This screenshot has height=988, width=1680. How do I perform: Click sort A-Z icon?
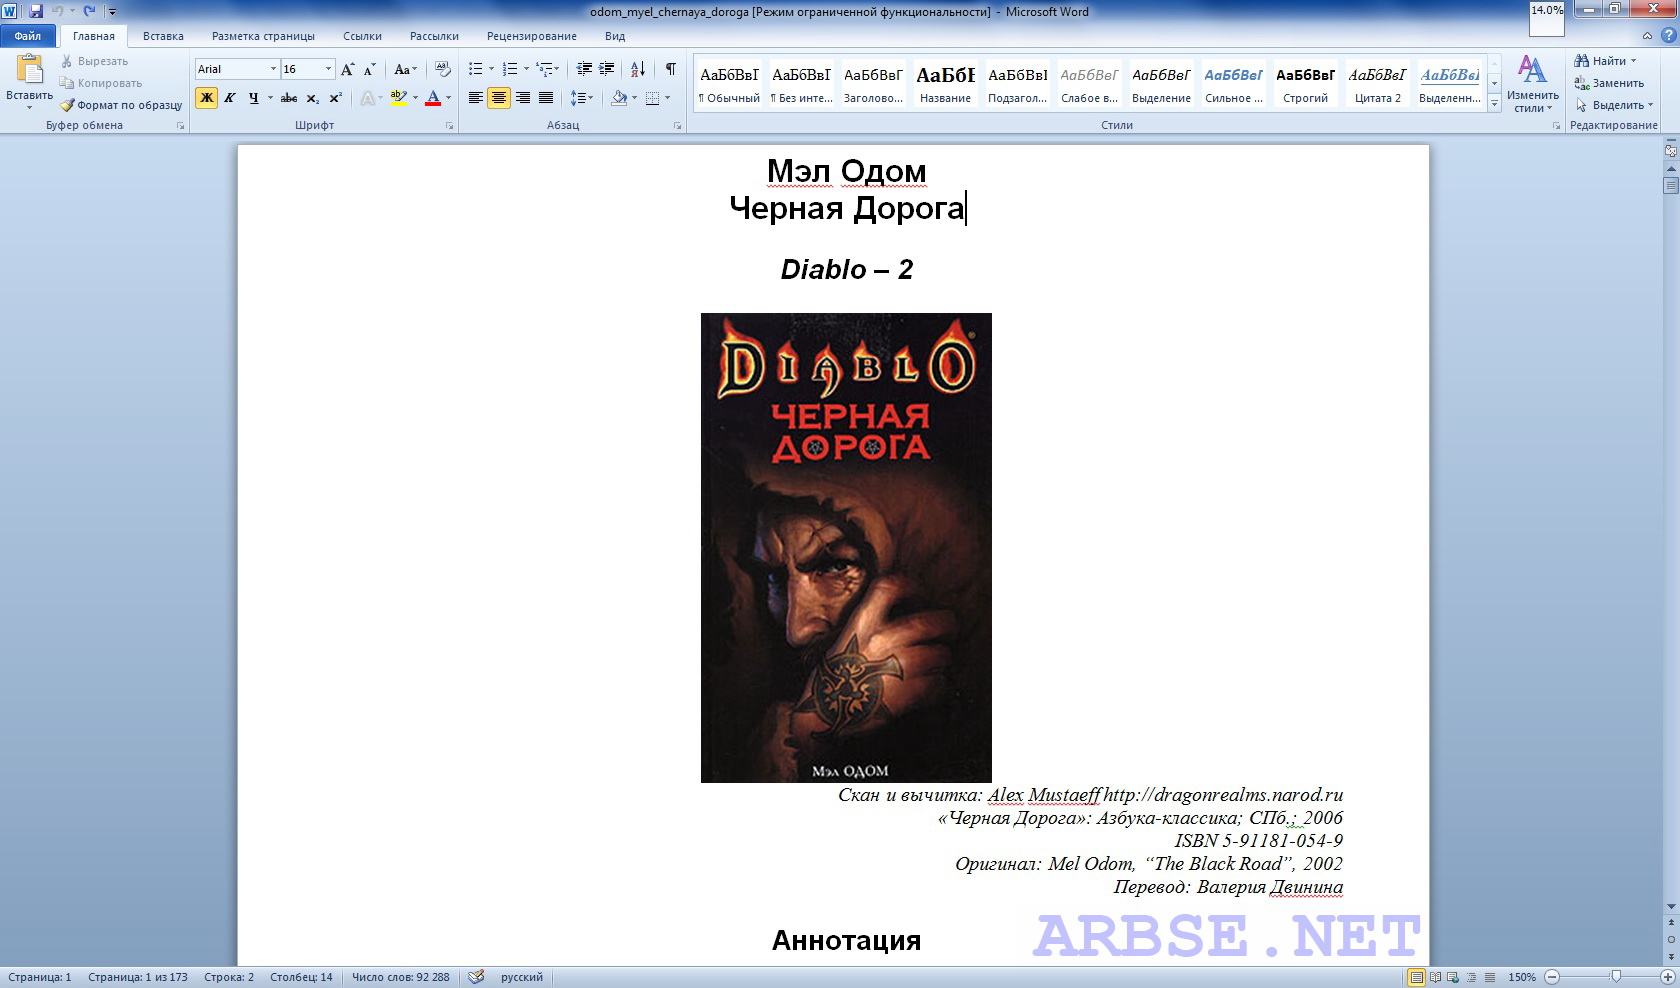tap(638, 69)
